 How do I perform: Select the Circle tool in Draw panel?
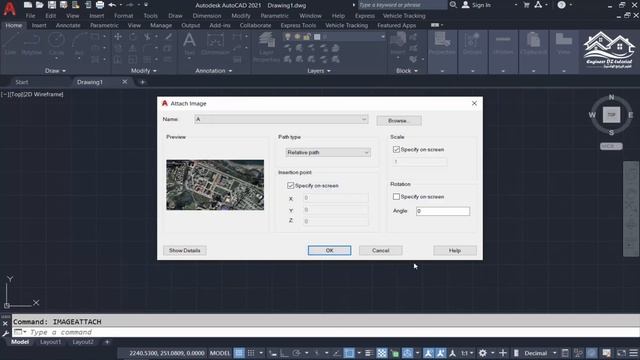pyautogui.click(x=56, y=44)
